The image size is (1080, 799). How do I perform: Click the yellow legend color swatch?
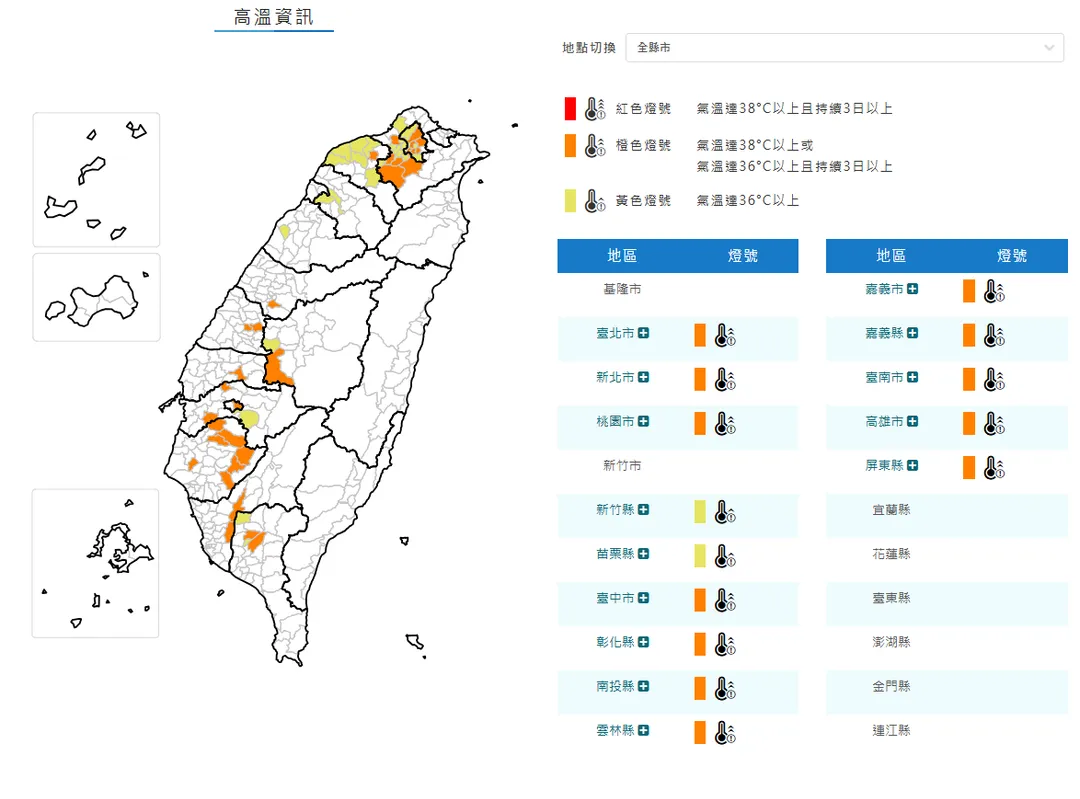(x=570, y=200)
